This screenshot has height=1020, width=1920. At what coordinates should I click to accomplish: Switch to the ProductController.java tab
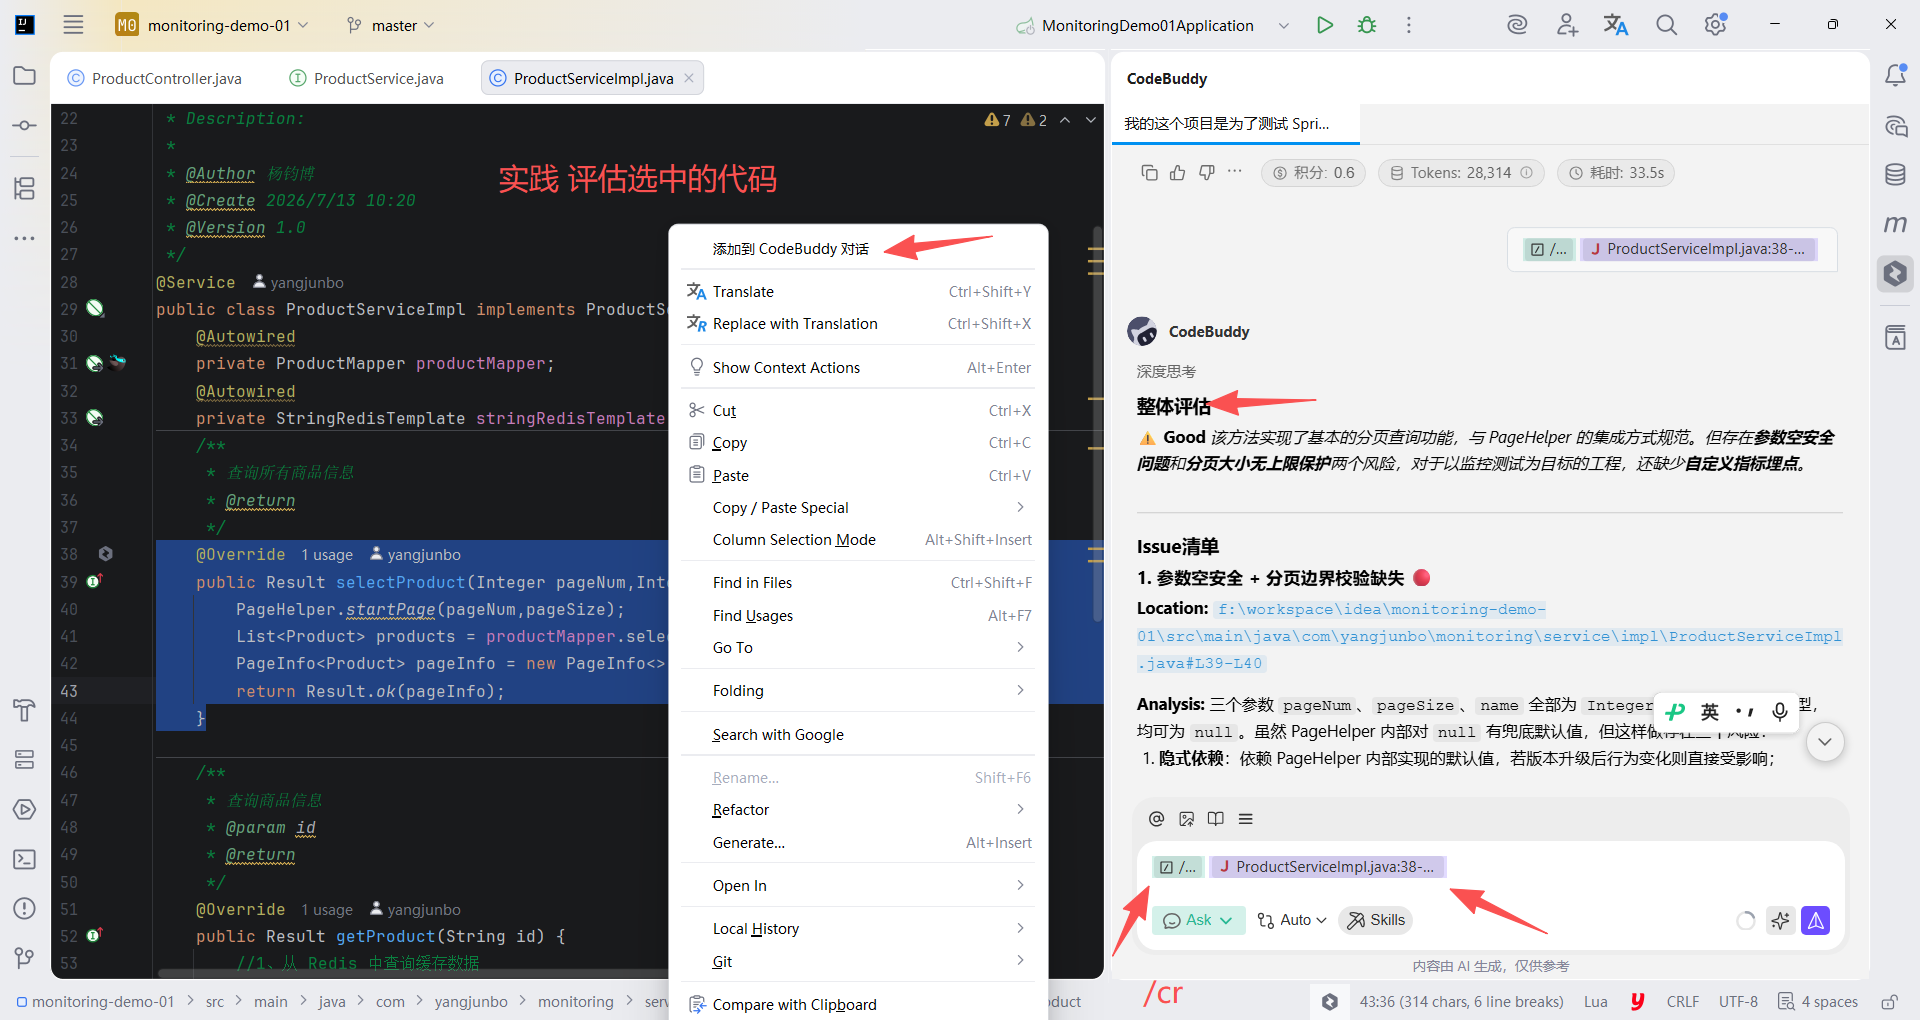tap(155, 78)
